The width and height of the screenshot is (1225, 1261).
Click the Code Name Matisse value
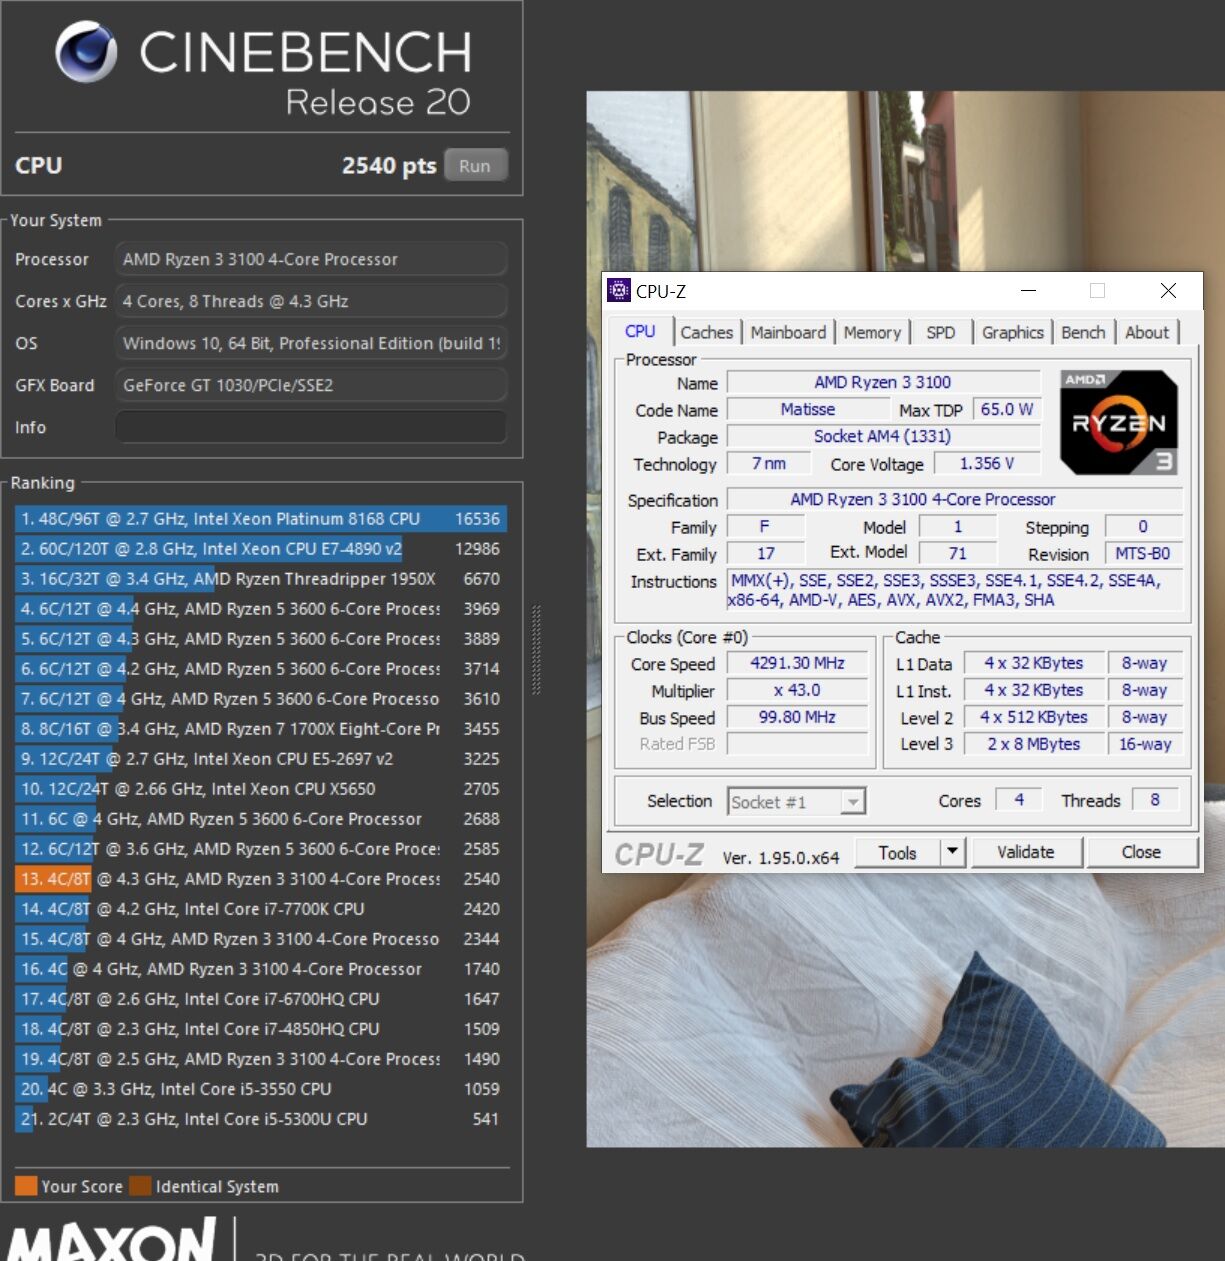click(x=807, y=409)
